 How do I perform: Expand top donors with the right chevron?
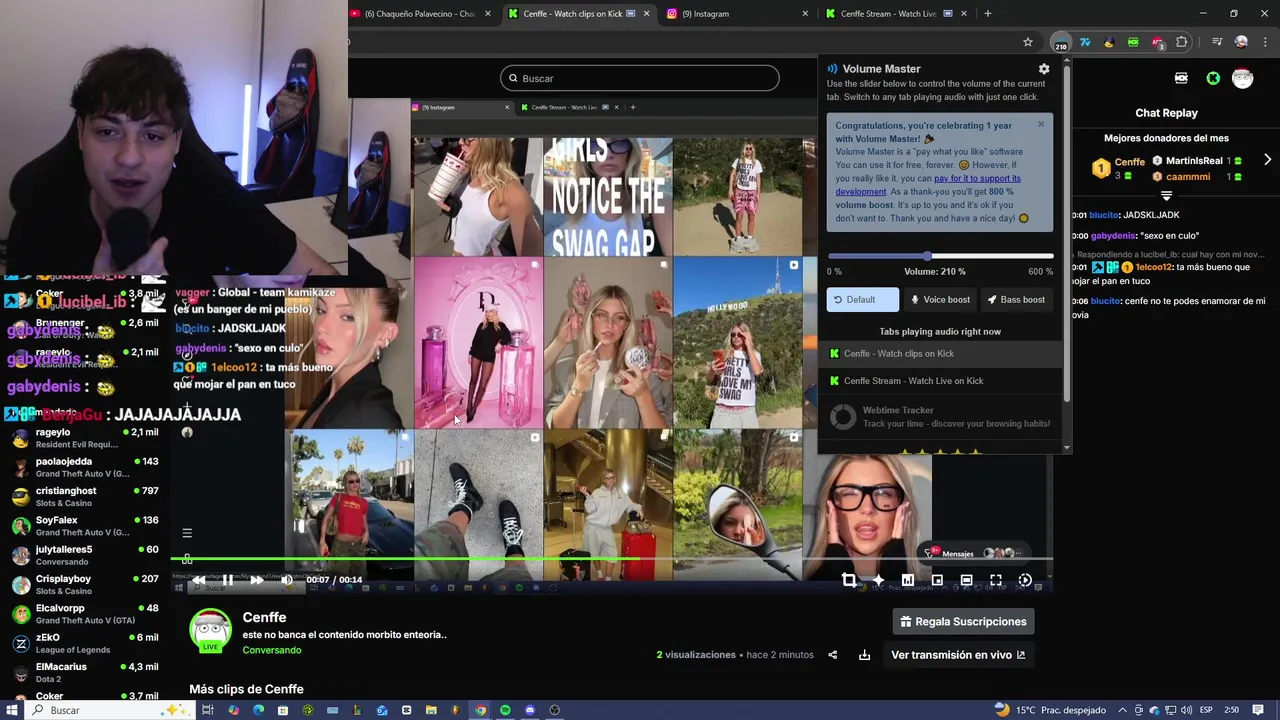1267,160
